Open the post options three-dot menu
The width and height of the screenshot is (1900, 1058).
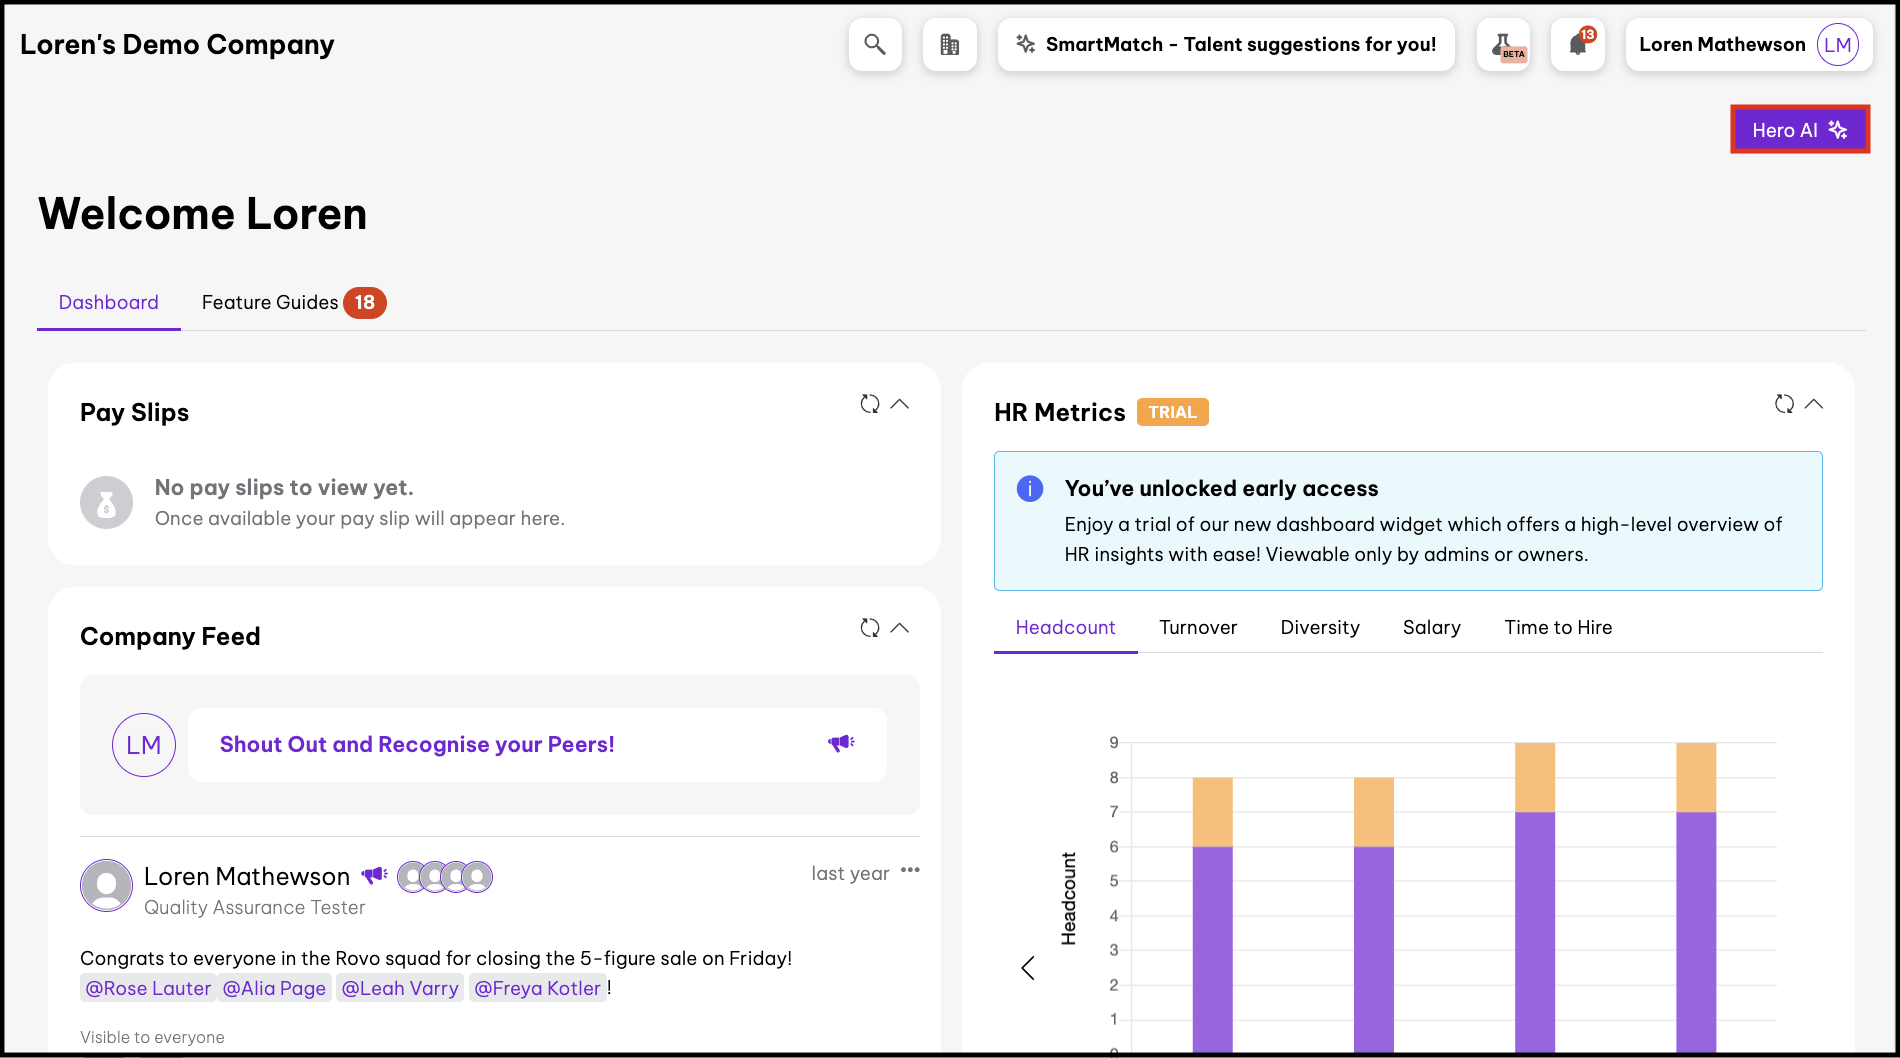(910, 870)
